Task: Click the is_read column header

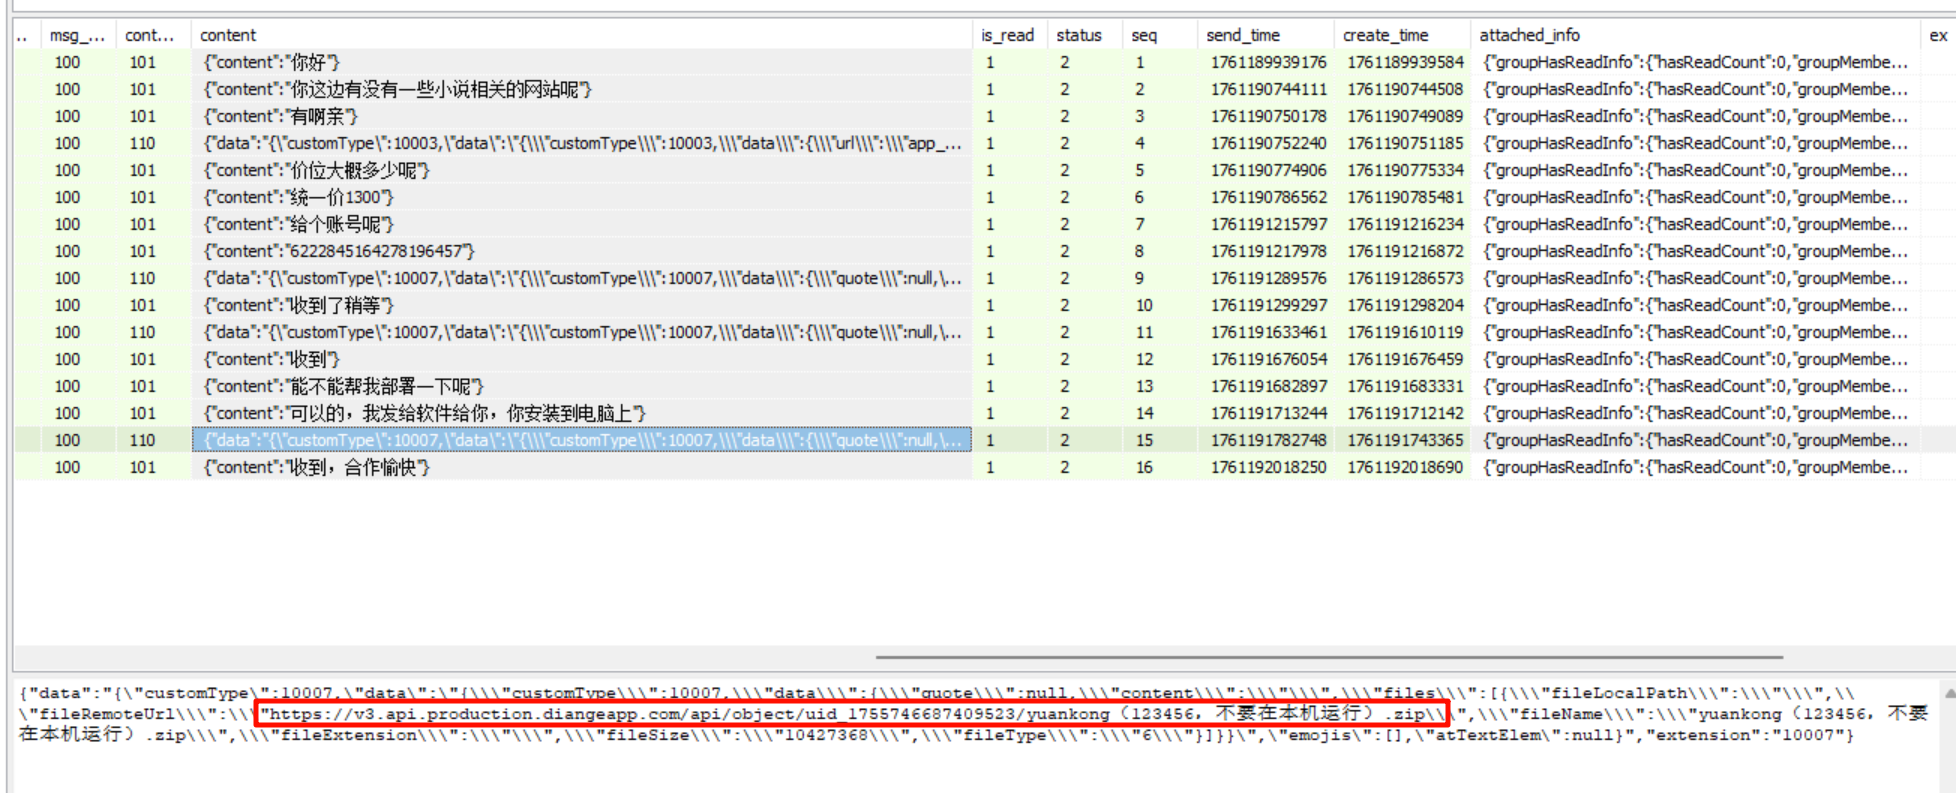Action: [1007, 35]
